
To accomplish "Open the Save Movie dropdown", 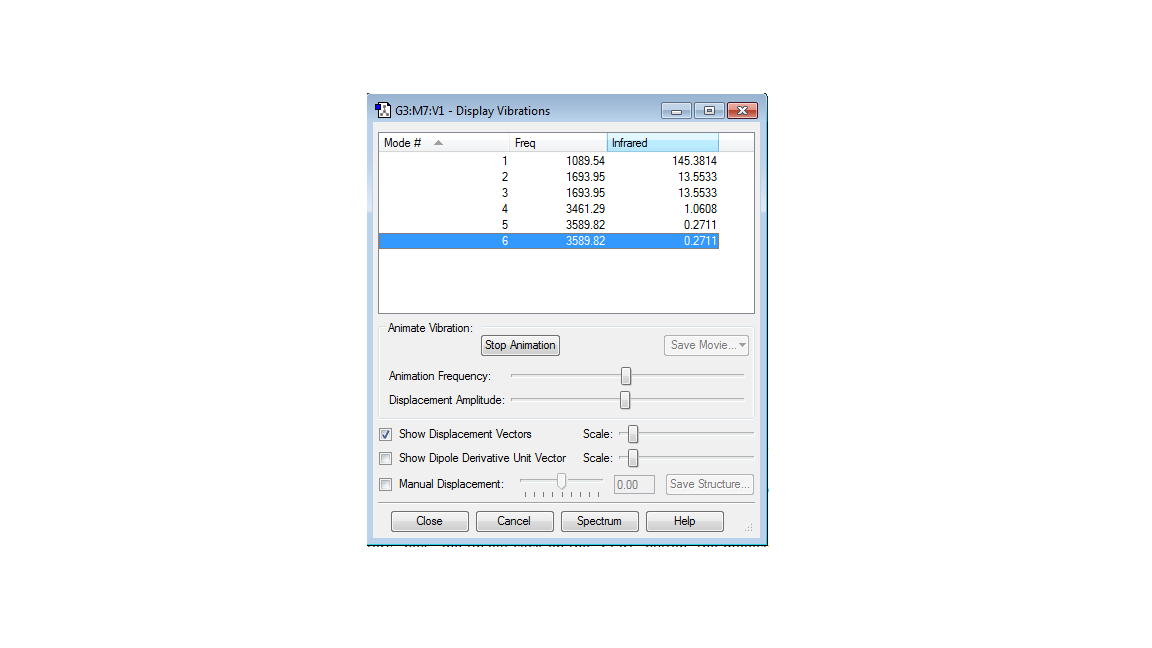I will click(x=706, y=345).
